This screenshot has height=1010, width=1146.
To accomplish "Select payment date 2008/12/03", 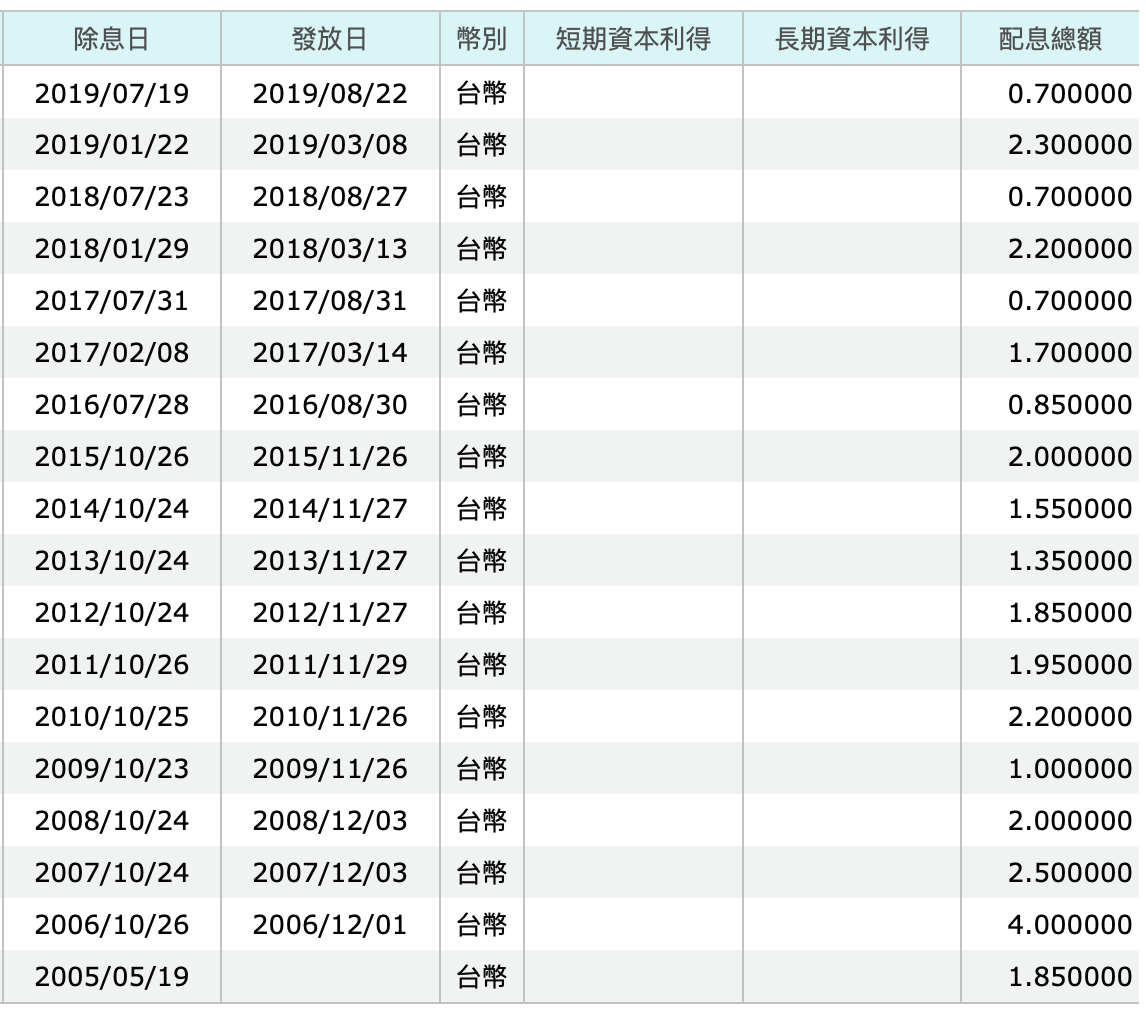I will tap(330, 820).
